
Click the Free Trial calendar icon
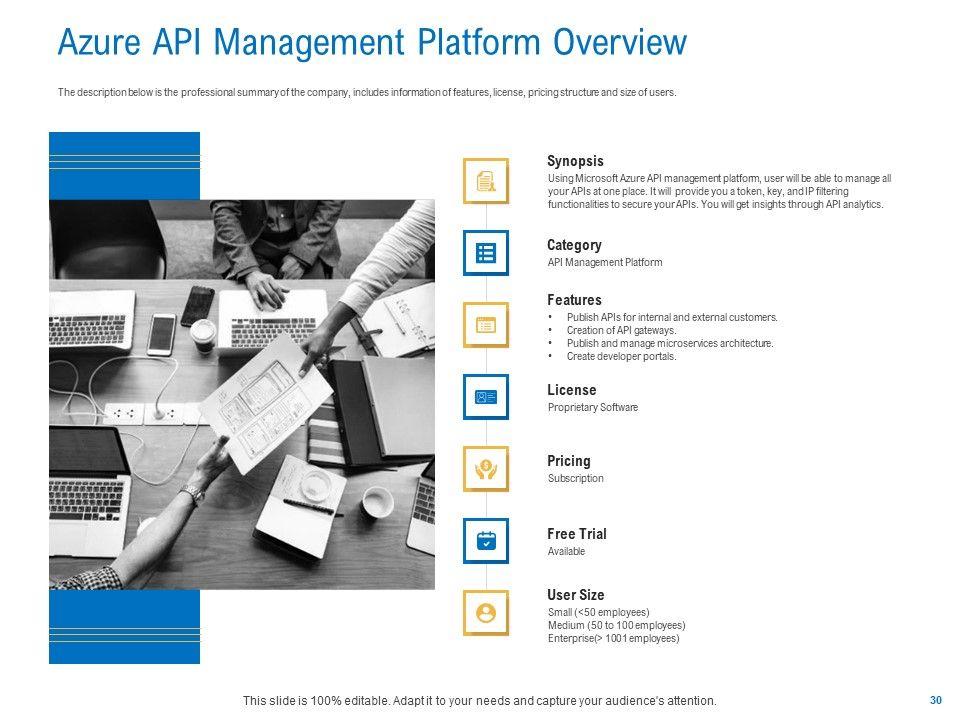point(486,541)
